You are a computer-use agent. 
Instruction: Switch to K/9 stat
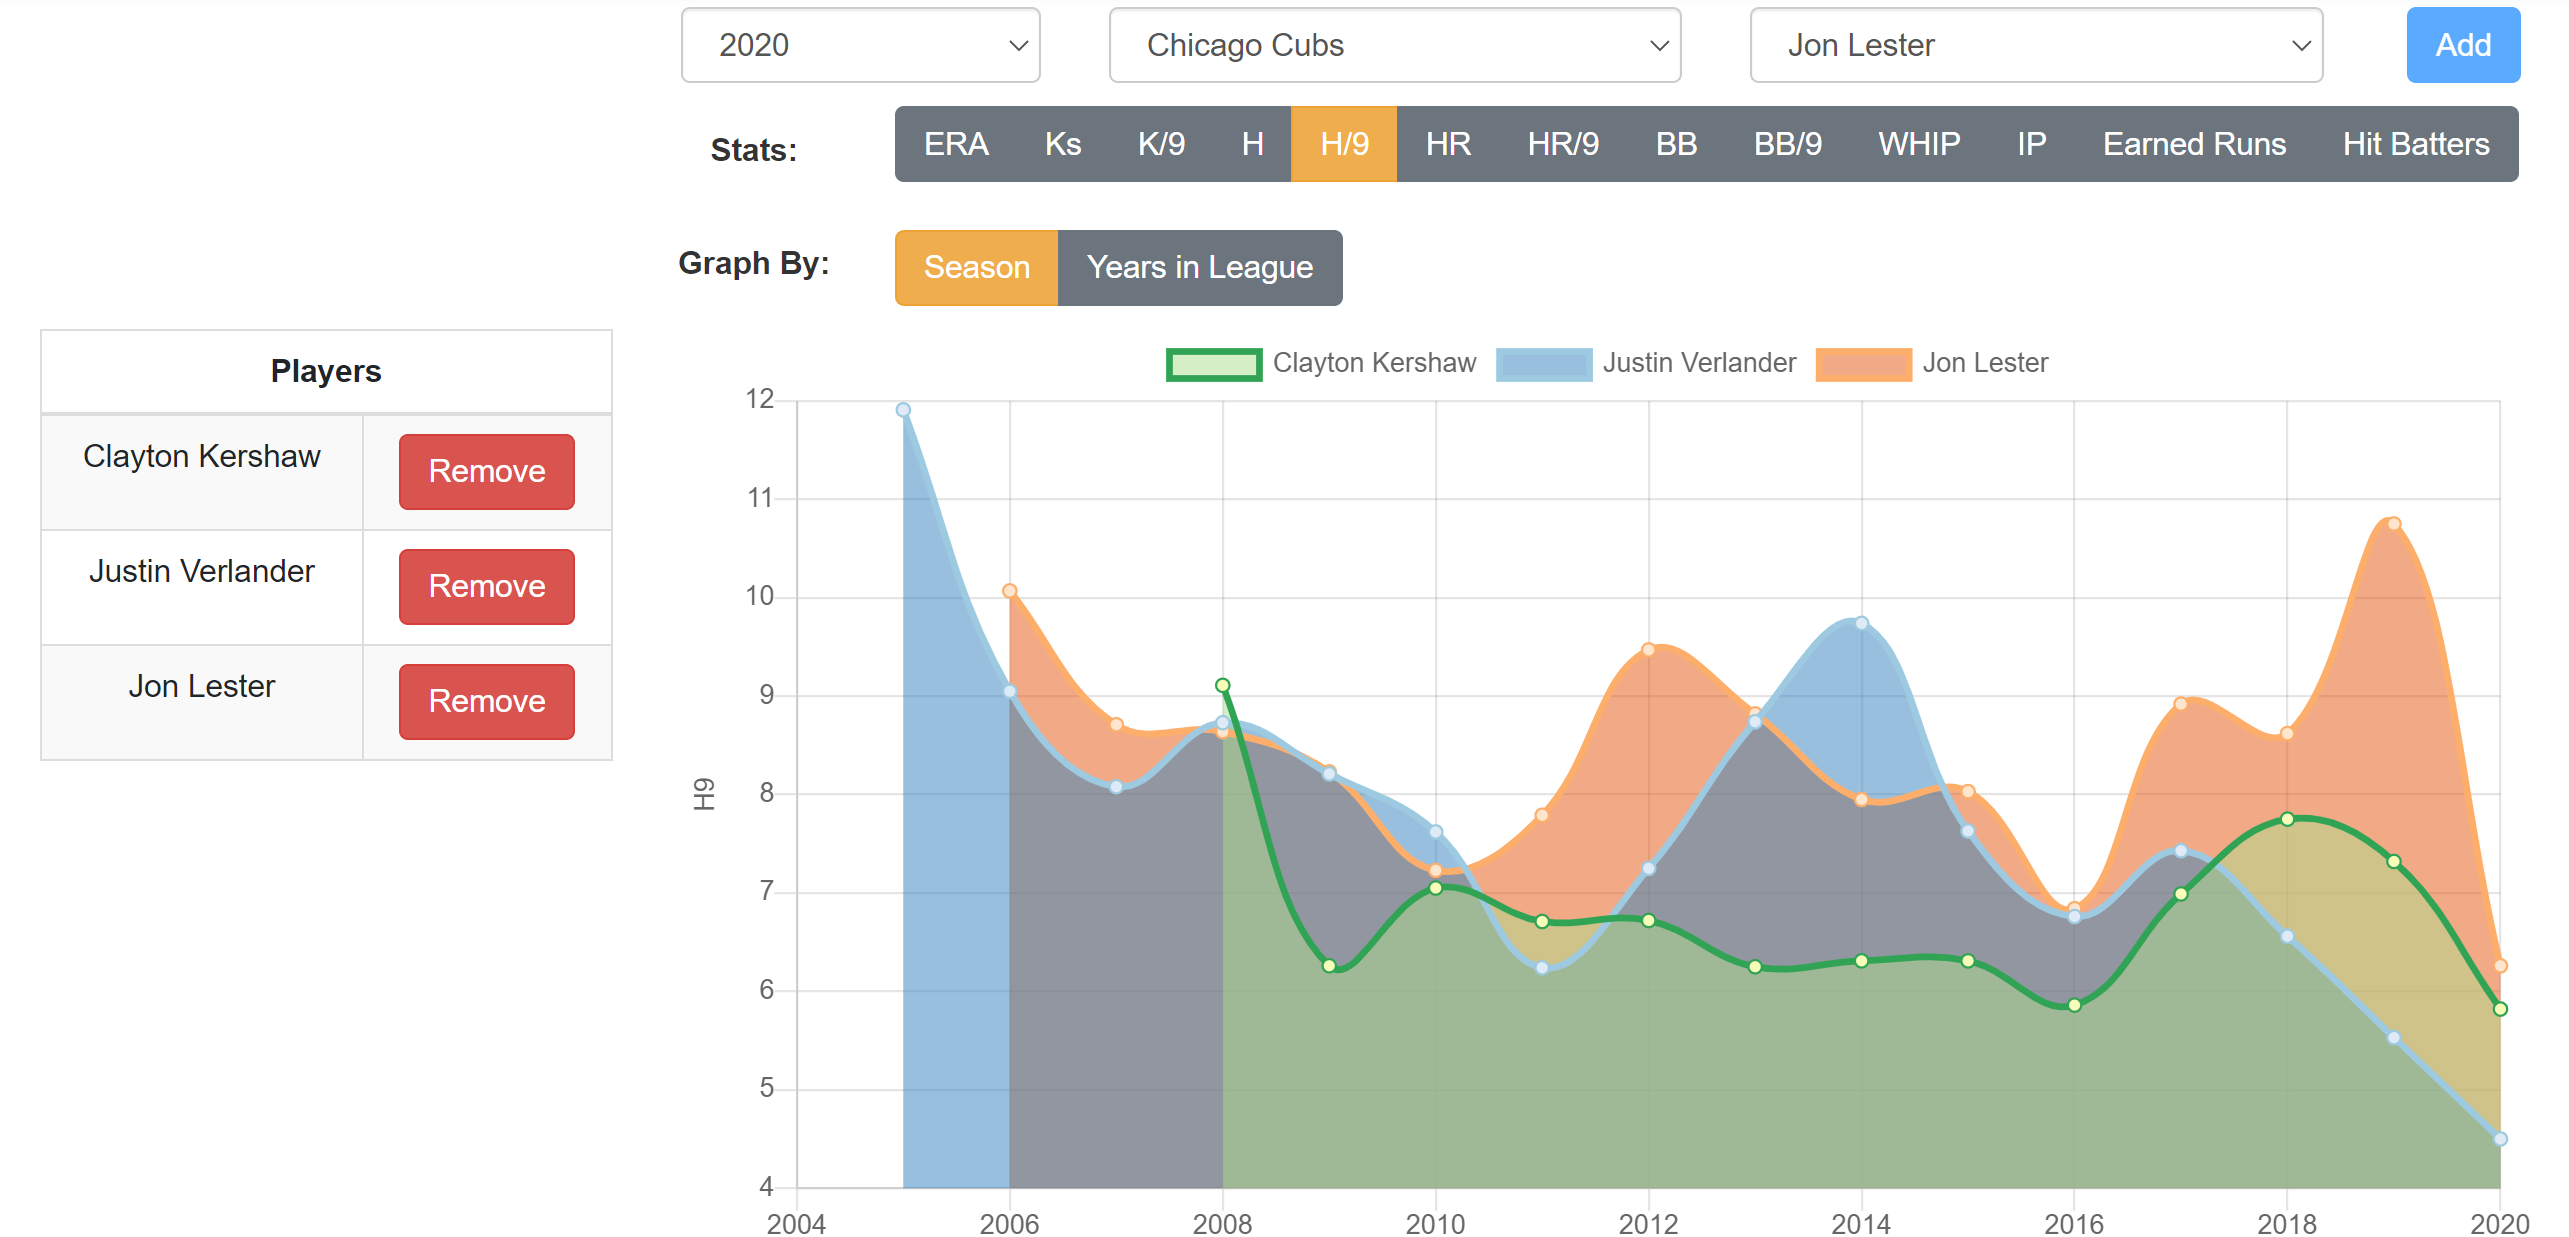coord(1161,144)
